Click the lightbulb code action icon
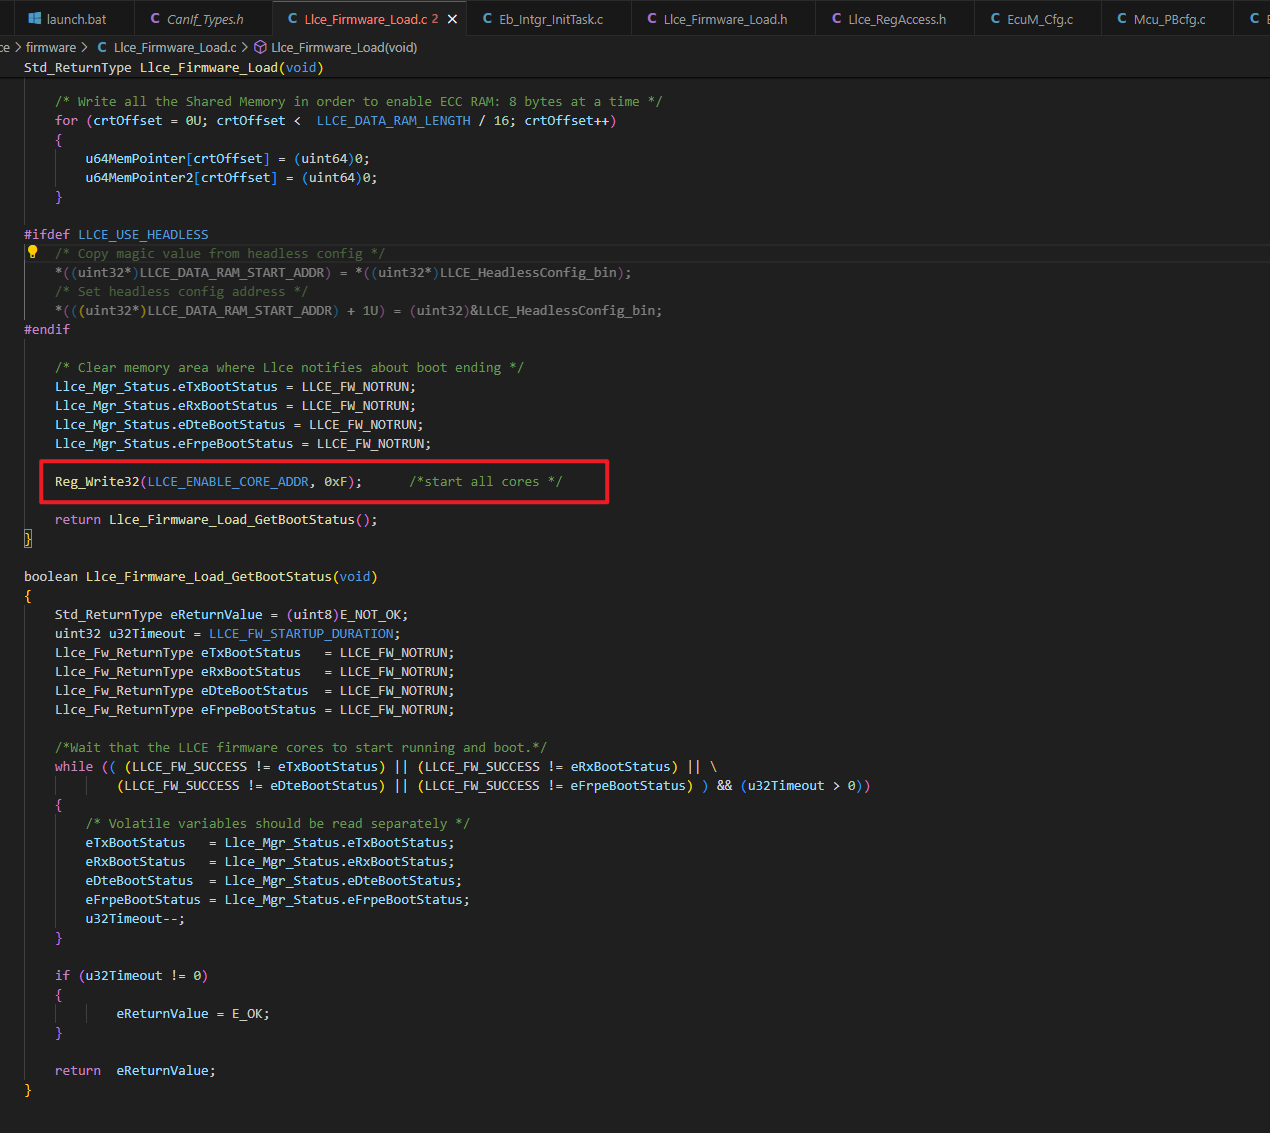Image resolution: width=1270 pixels, height=1133 pixels. tap(32, 252)
